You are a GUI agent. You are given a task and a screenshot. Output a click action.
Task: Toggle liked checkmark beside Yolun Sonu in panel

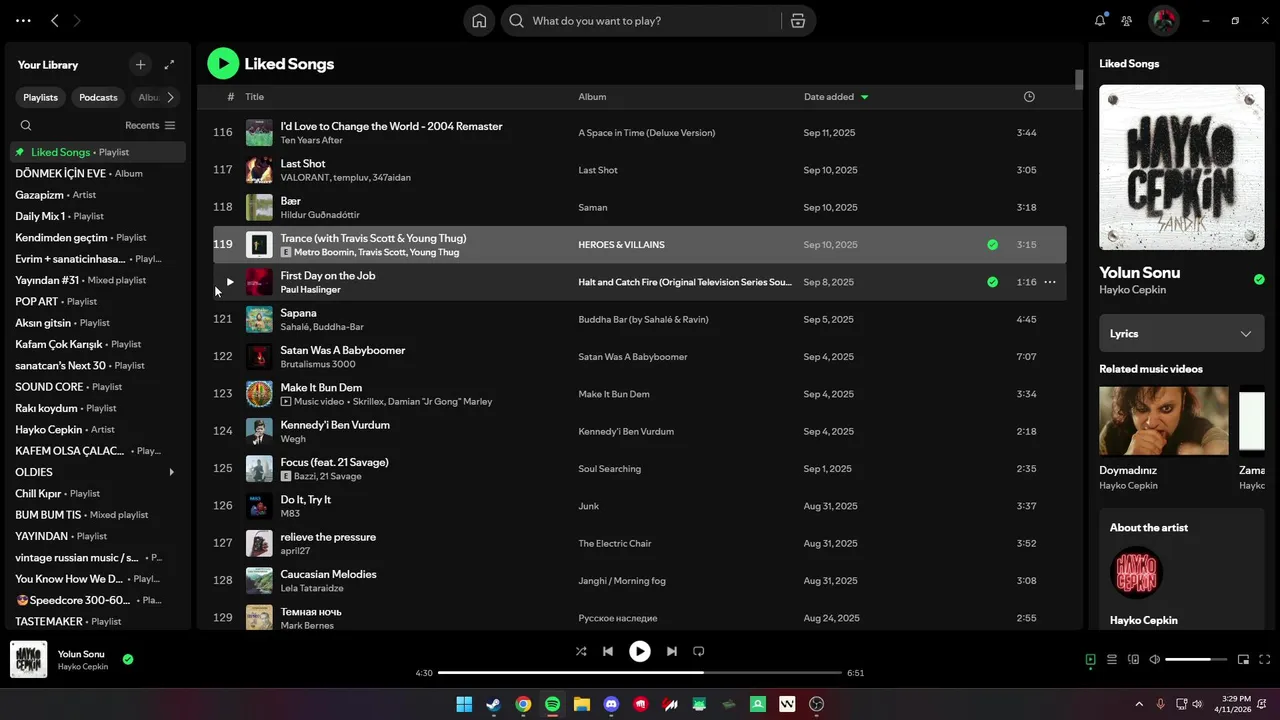point(1259,279)
